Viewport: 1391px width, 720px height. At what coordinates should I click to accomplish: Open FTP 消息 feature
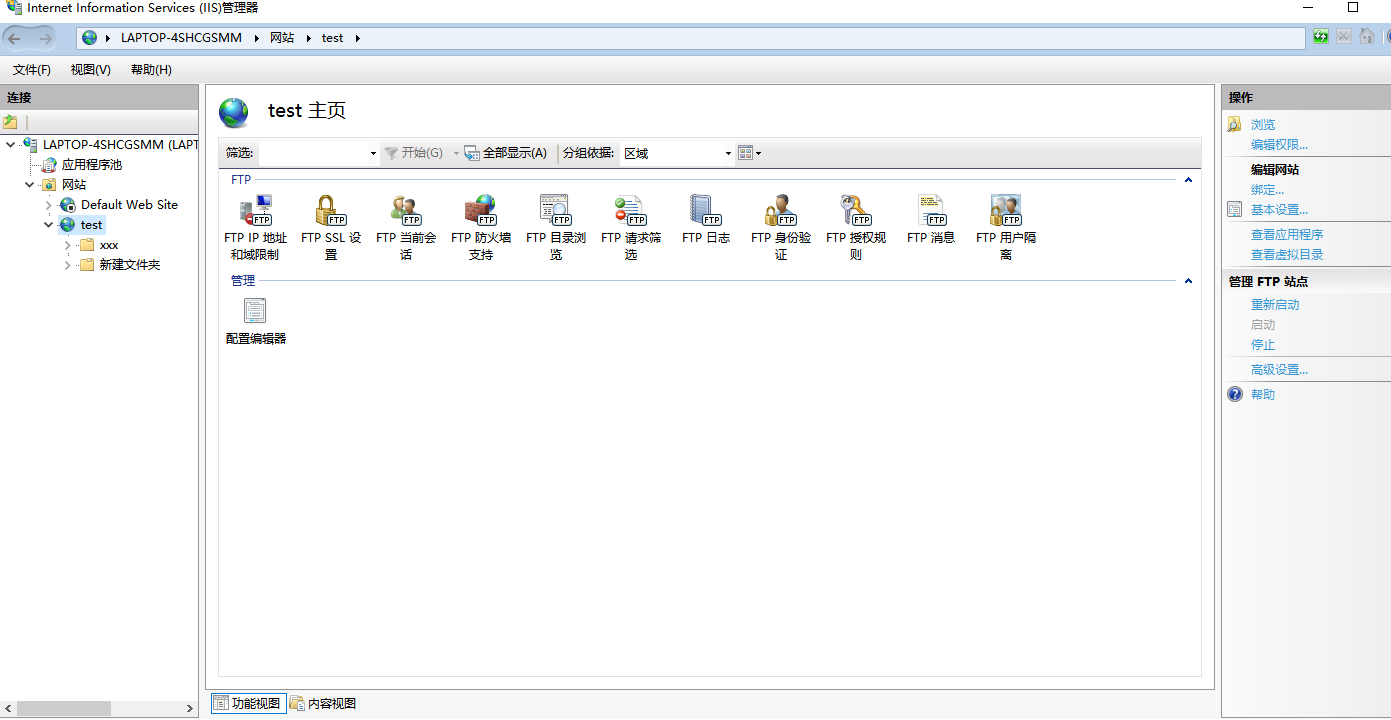pos(931,220)
